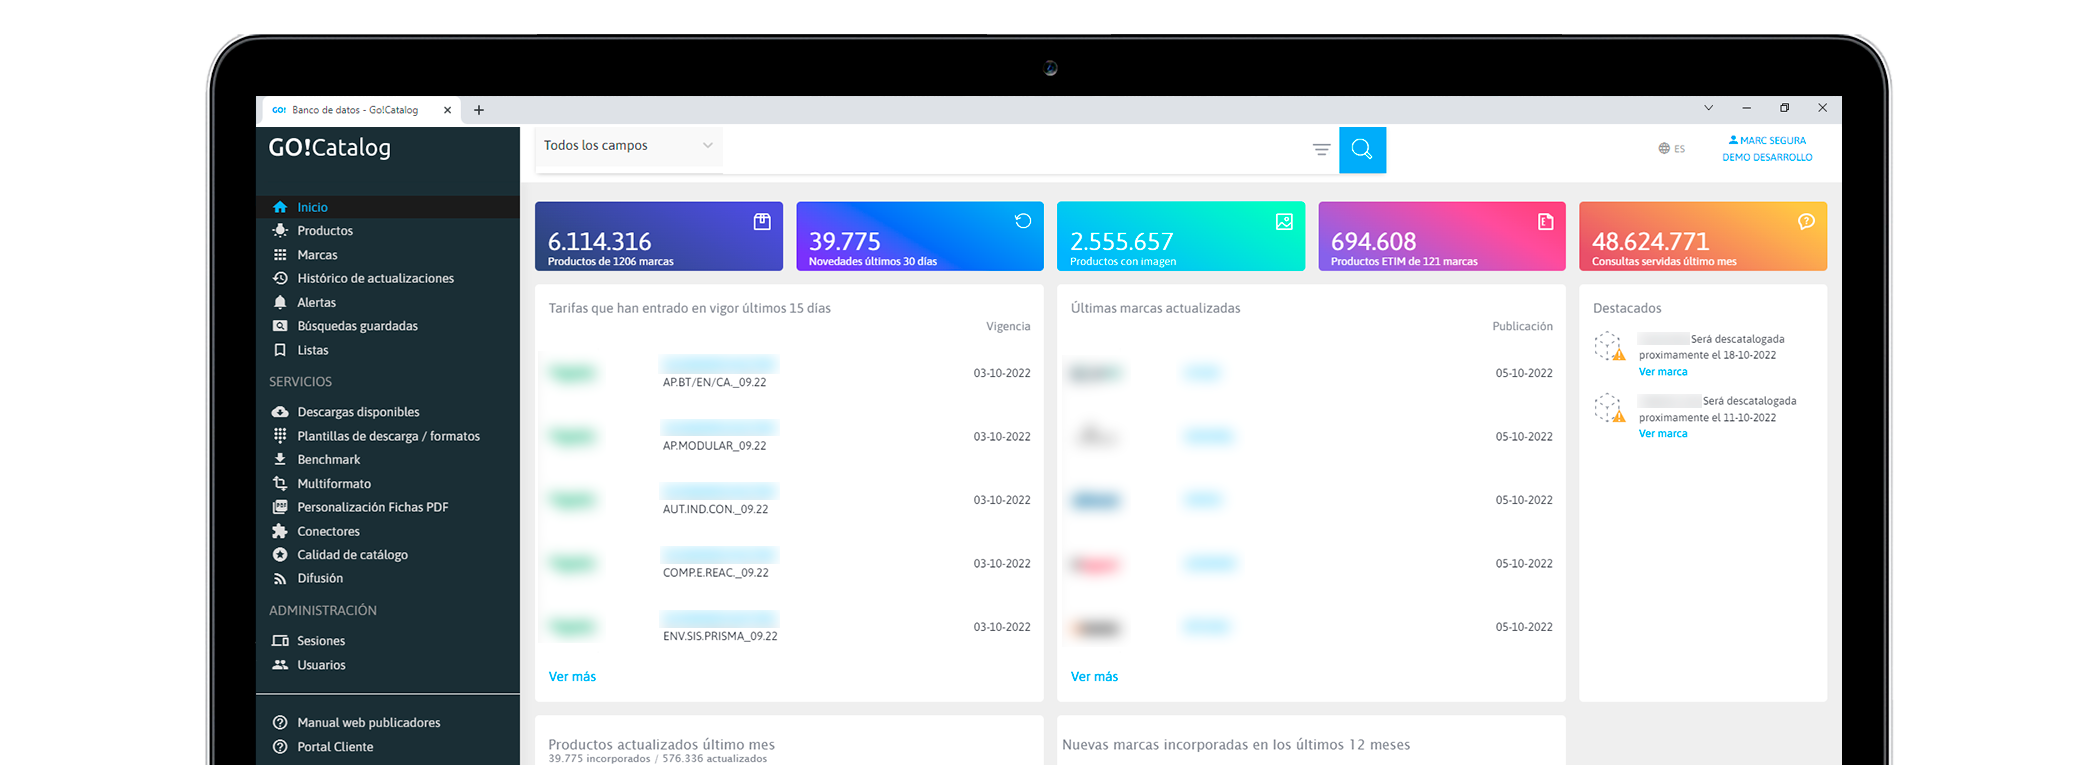Click the Búsquedas guardadas icon
Image resolution: width=2098 pixels, height=765 pixels.
[x=280, y=326]
